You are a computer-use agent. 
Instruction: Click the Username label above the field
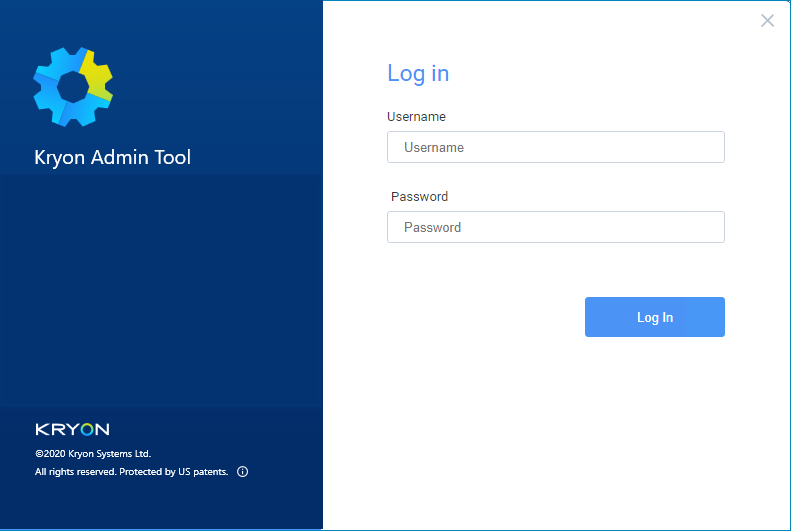coord(416,117)
